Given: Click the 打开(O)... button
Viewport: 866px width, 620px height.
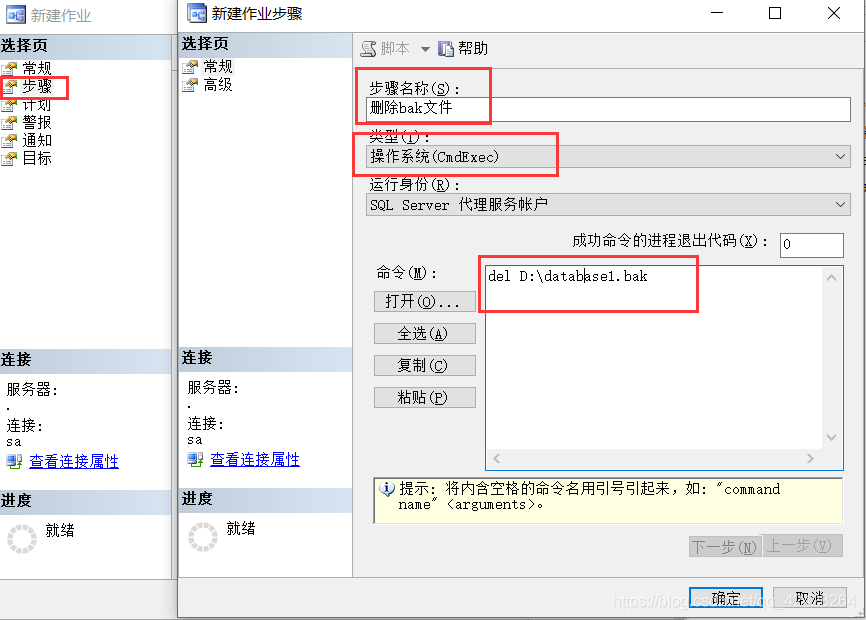Looking at the screenshot, I should tap(424, 301).
